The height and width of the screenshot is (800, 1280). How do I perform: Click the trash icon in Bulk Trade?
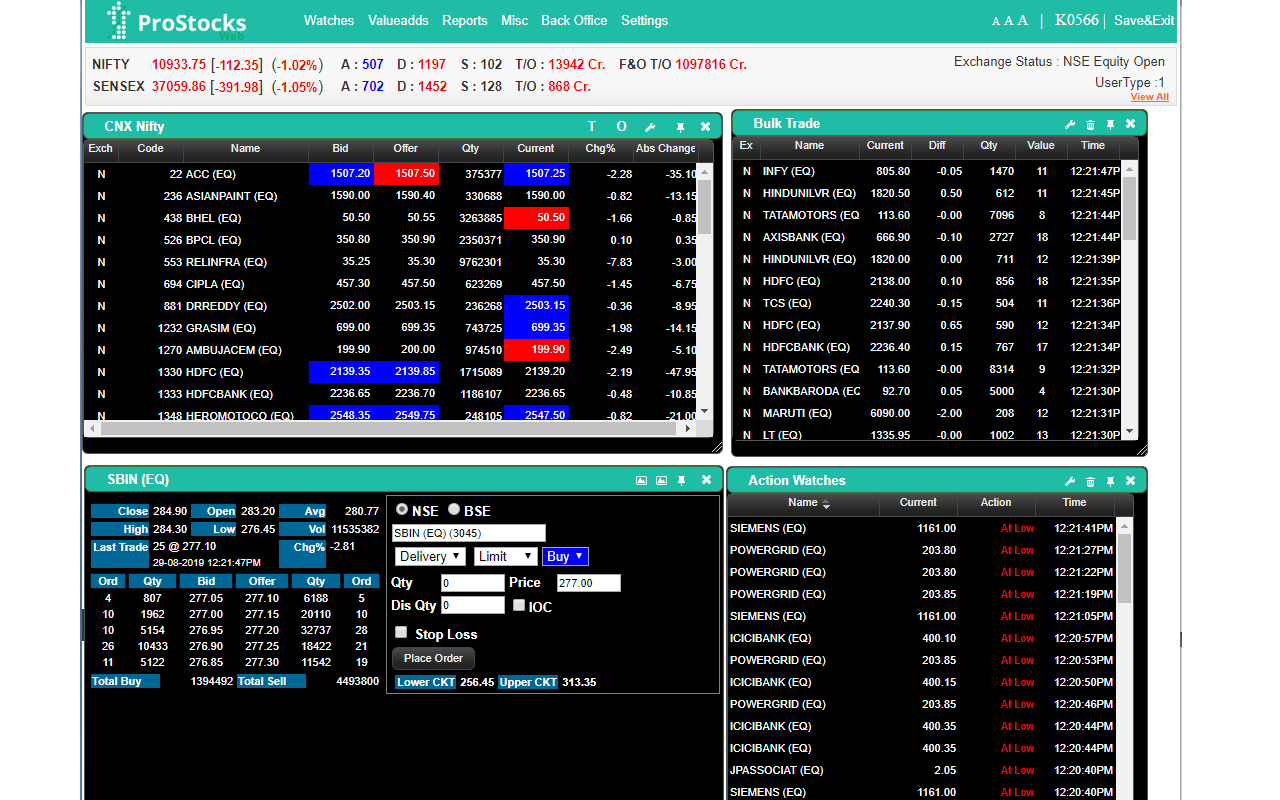pos(1090,124)
